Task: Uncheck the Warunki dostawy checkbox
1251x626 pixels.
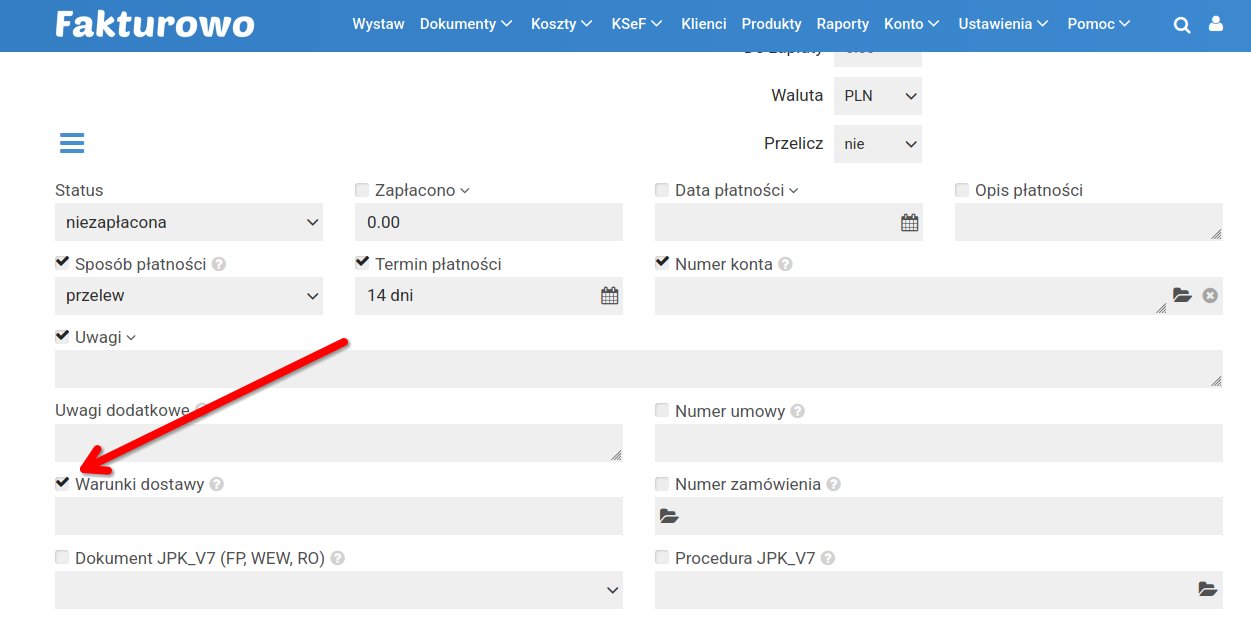Action: pyautogui.click(x=62, y=484)
